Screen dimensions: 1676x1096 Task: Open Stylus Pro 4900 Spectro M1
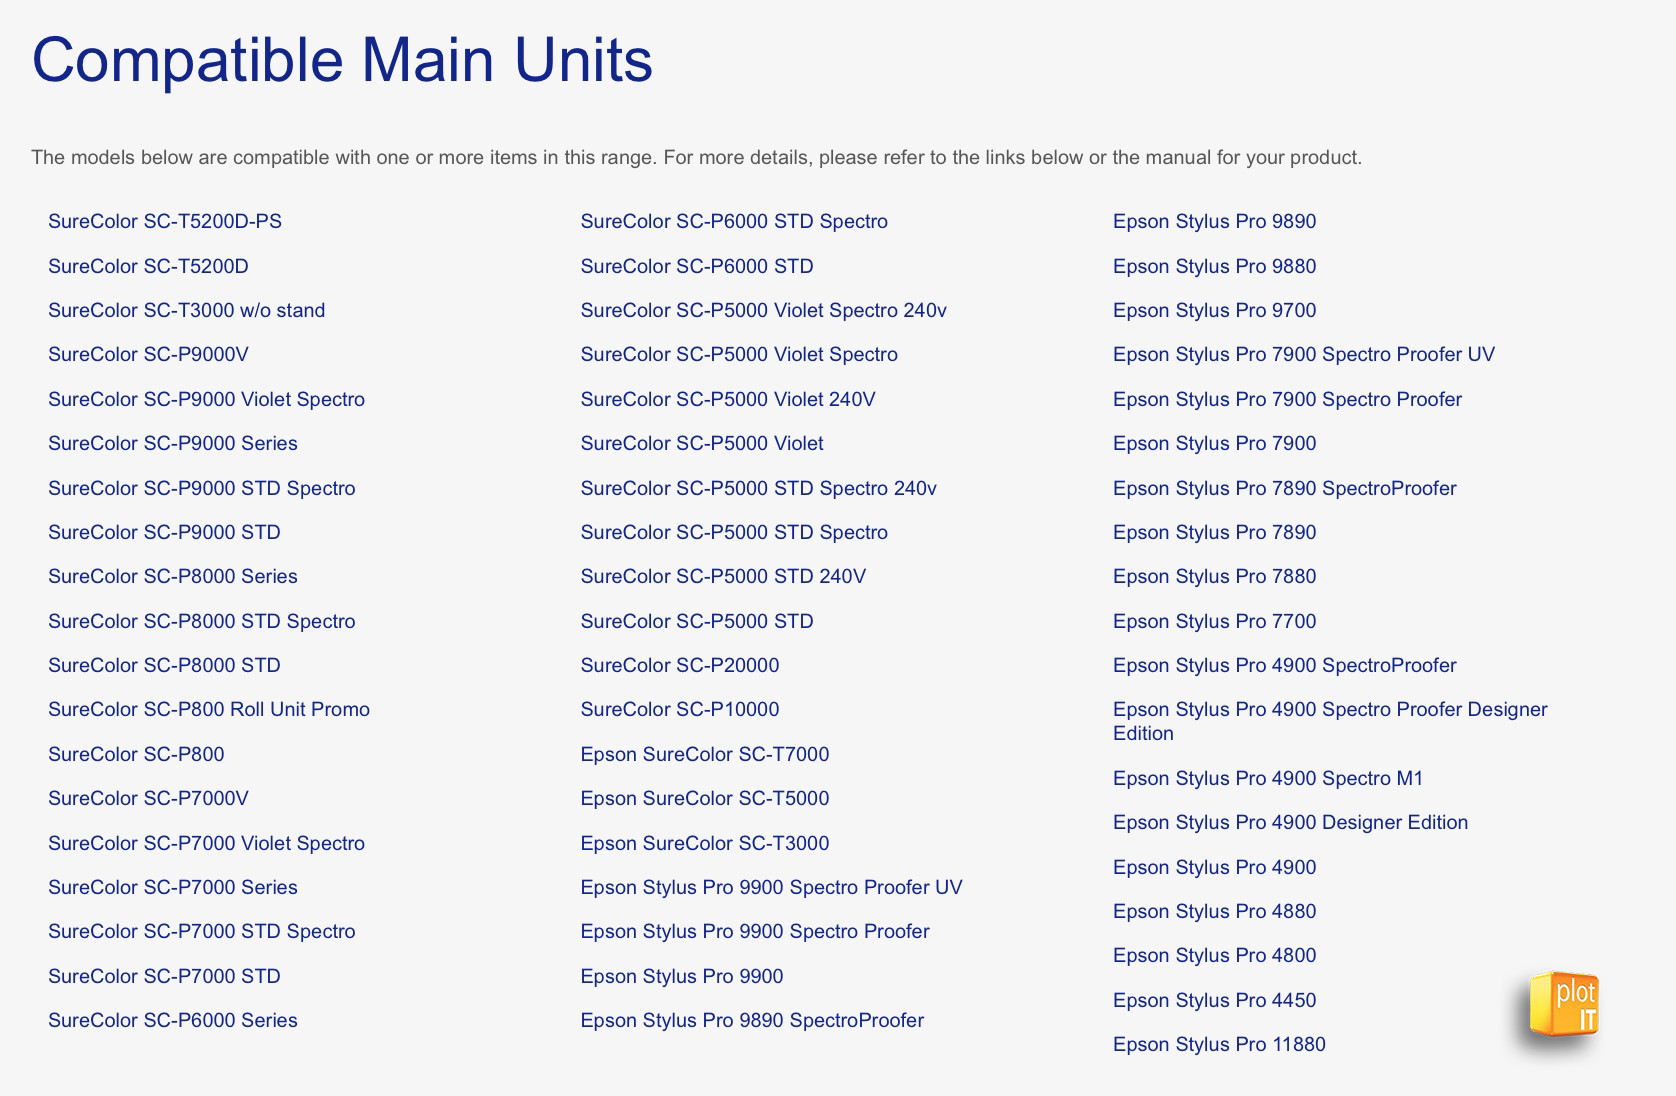[x=1268, y=778]
